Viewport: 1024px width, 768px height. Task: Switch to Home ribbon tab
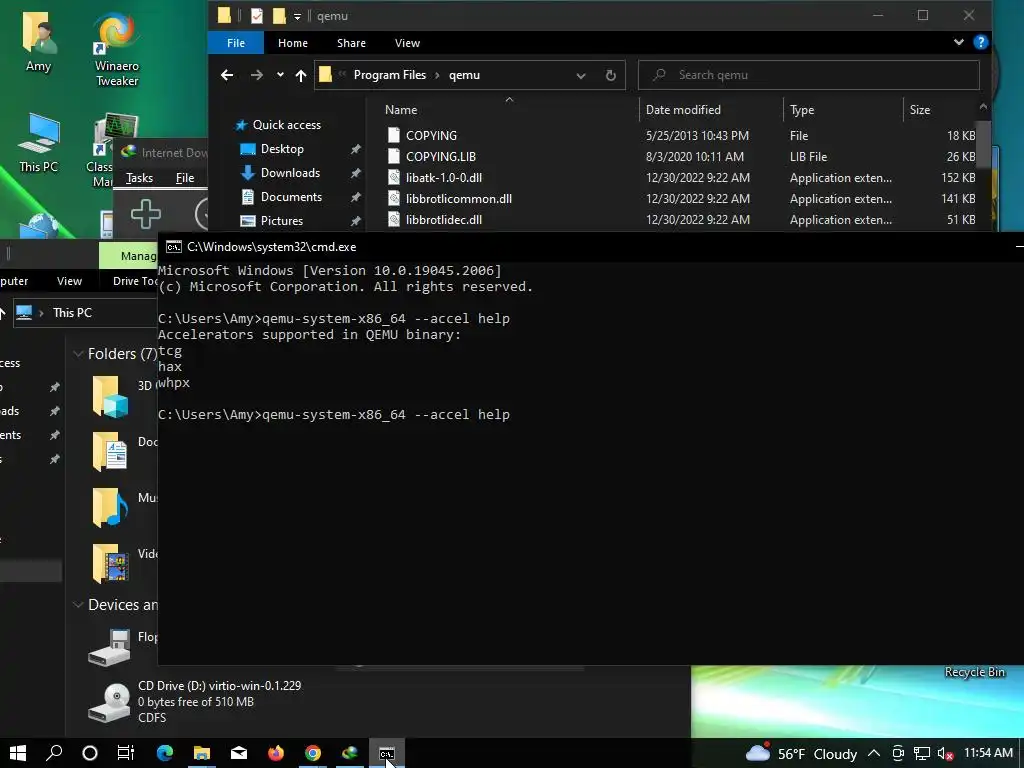pyautogui.click(x=293, y=43)
